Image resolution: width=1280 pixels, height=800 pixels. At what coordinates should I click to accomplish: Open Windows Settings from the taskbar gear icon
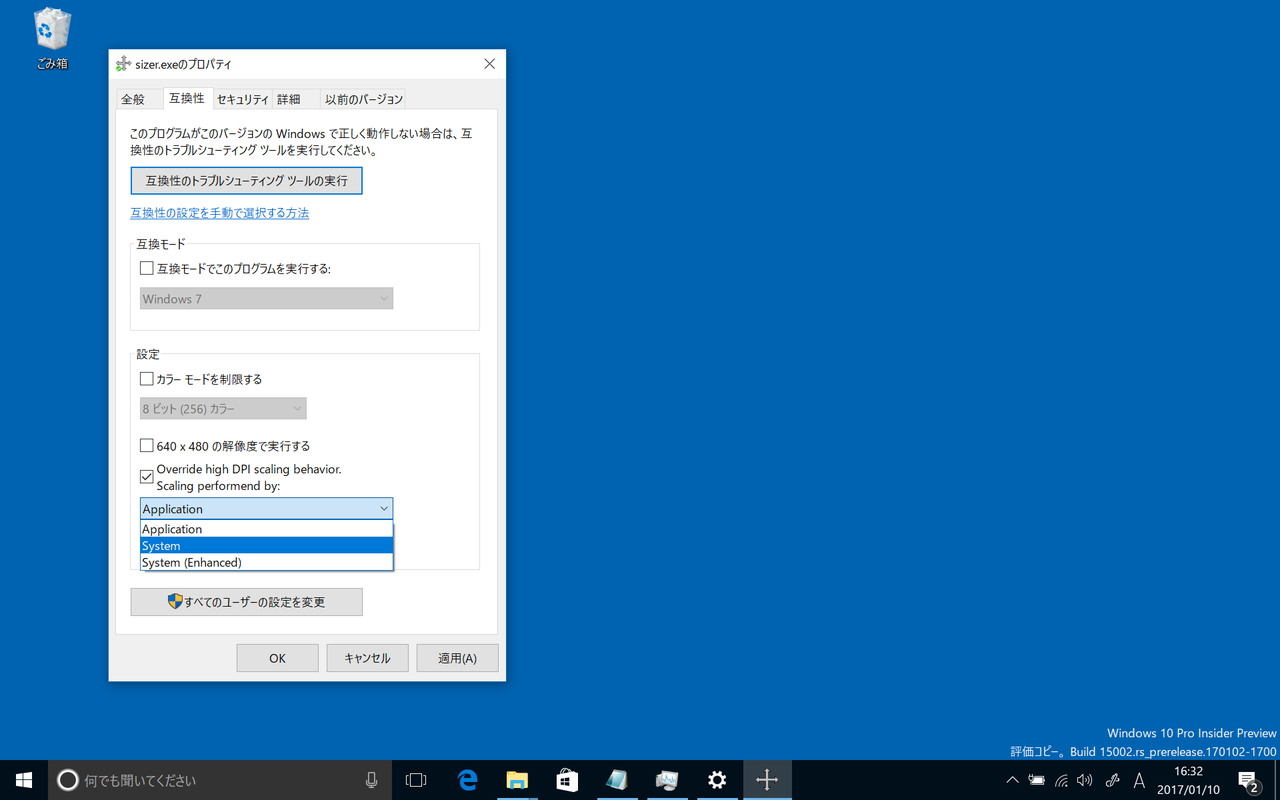(x=717, y=779)
